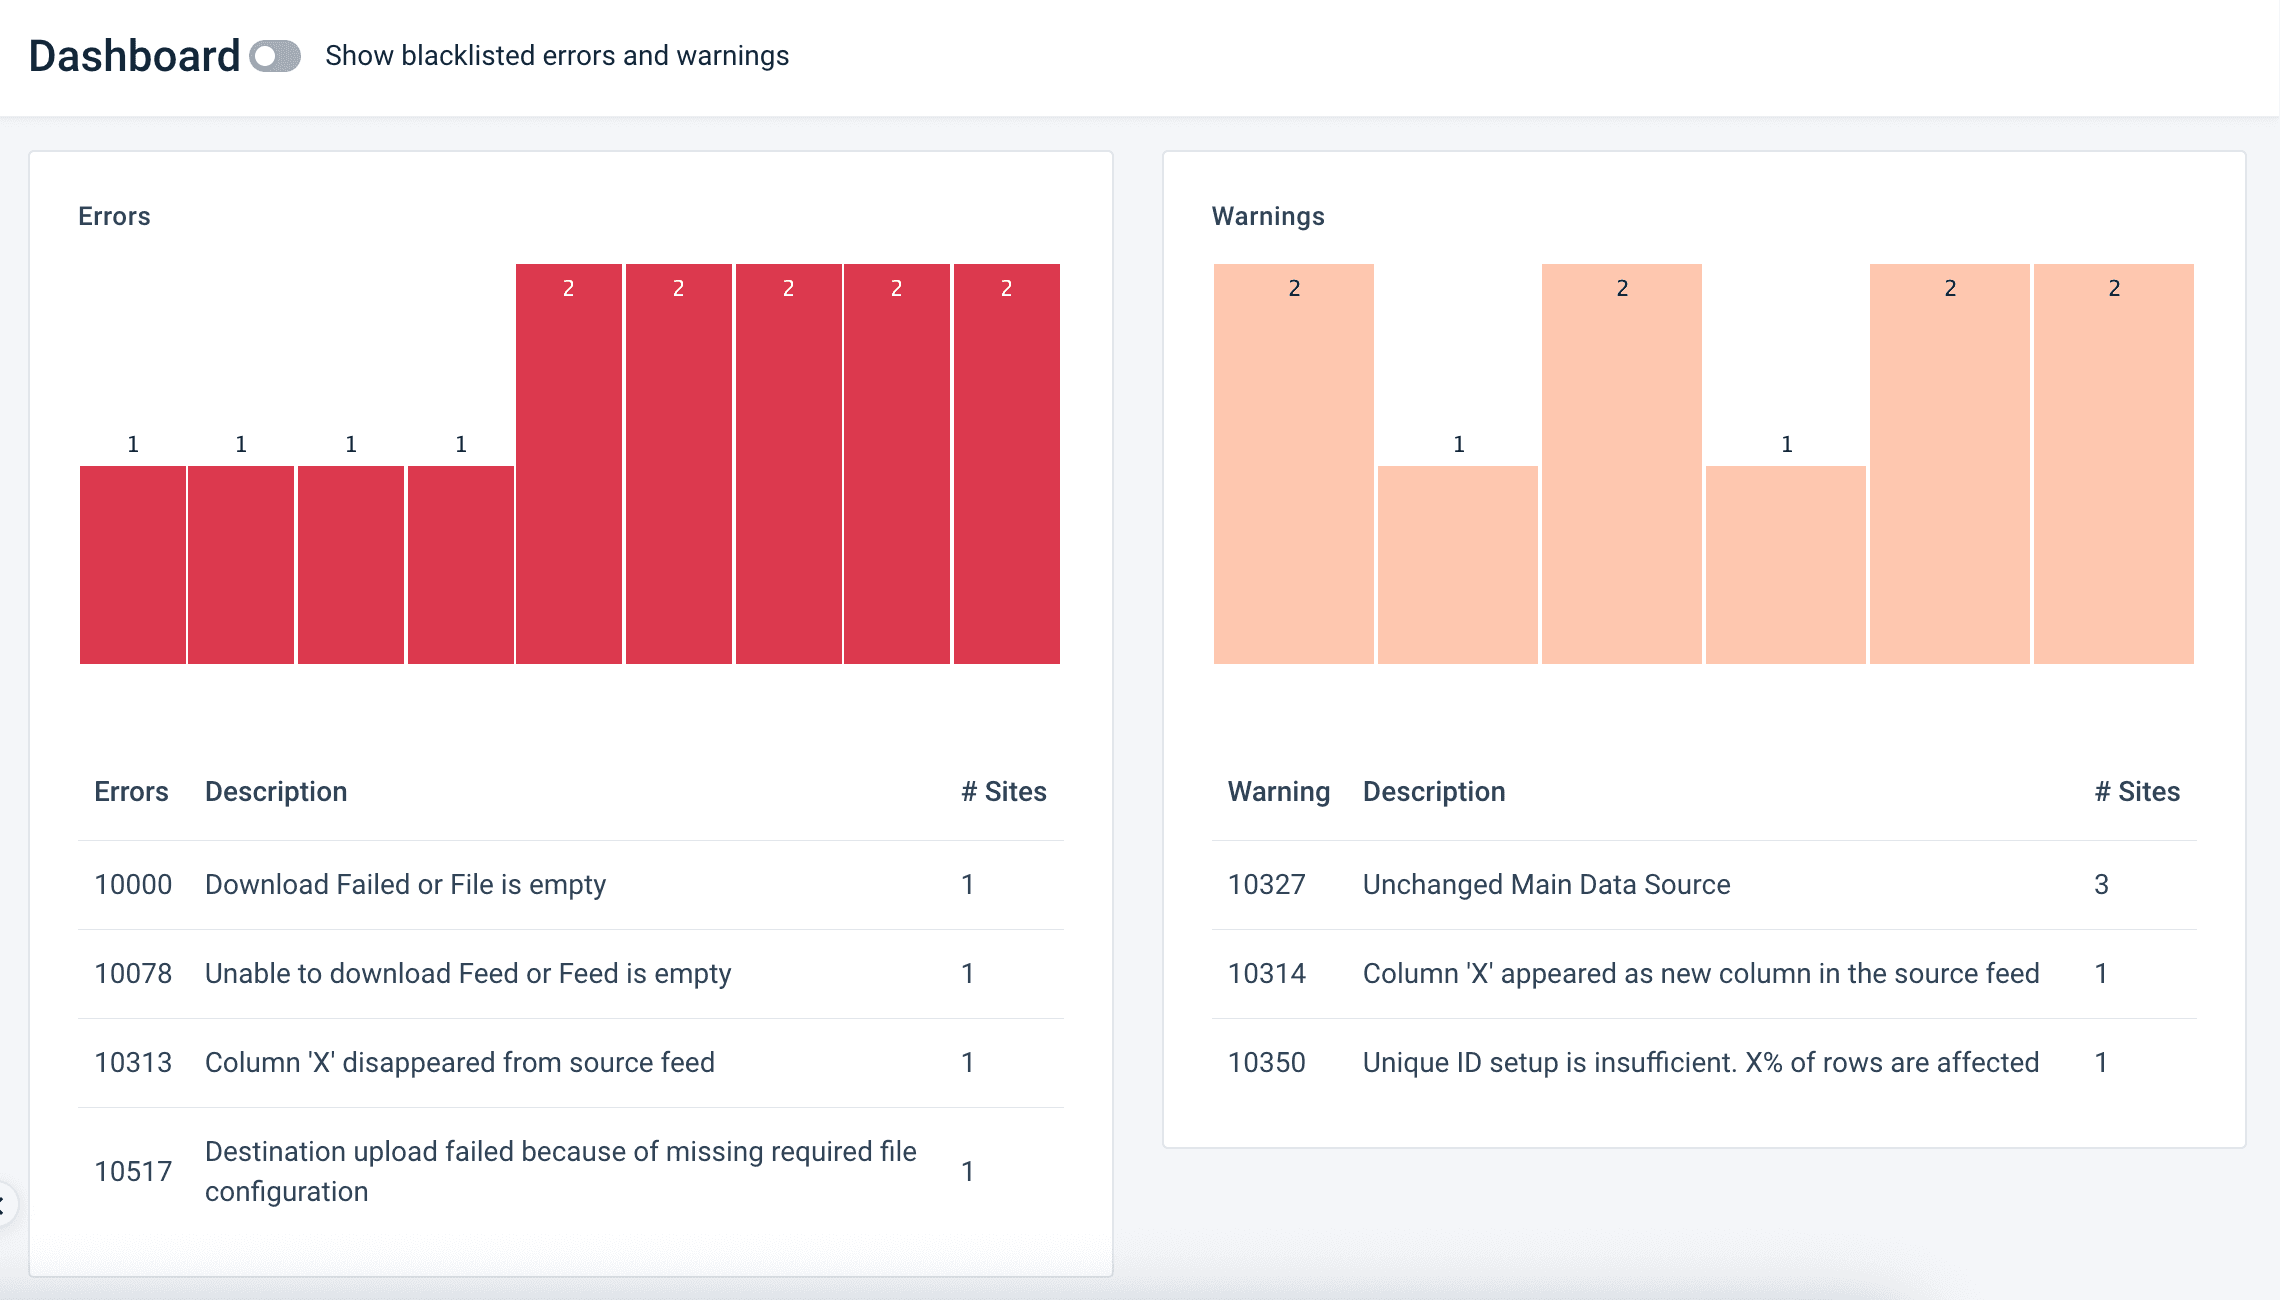Open warning 10327 Unchanged Main Data Source
Screen dimensions: 2280x1300
click(1546, 885)
